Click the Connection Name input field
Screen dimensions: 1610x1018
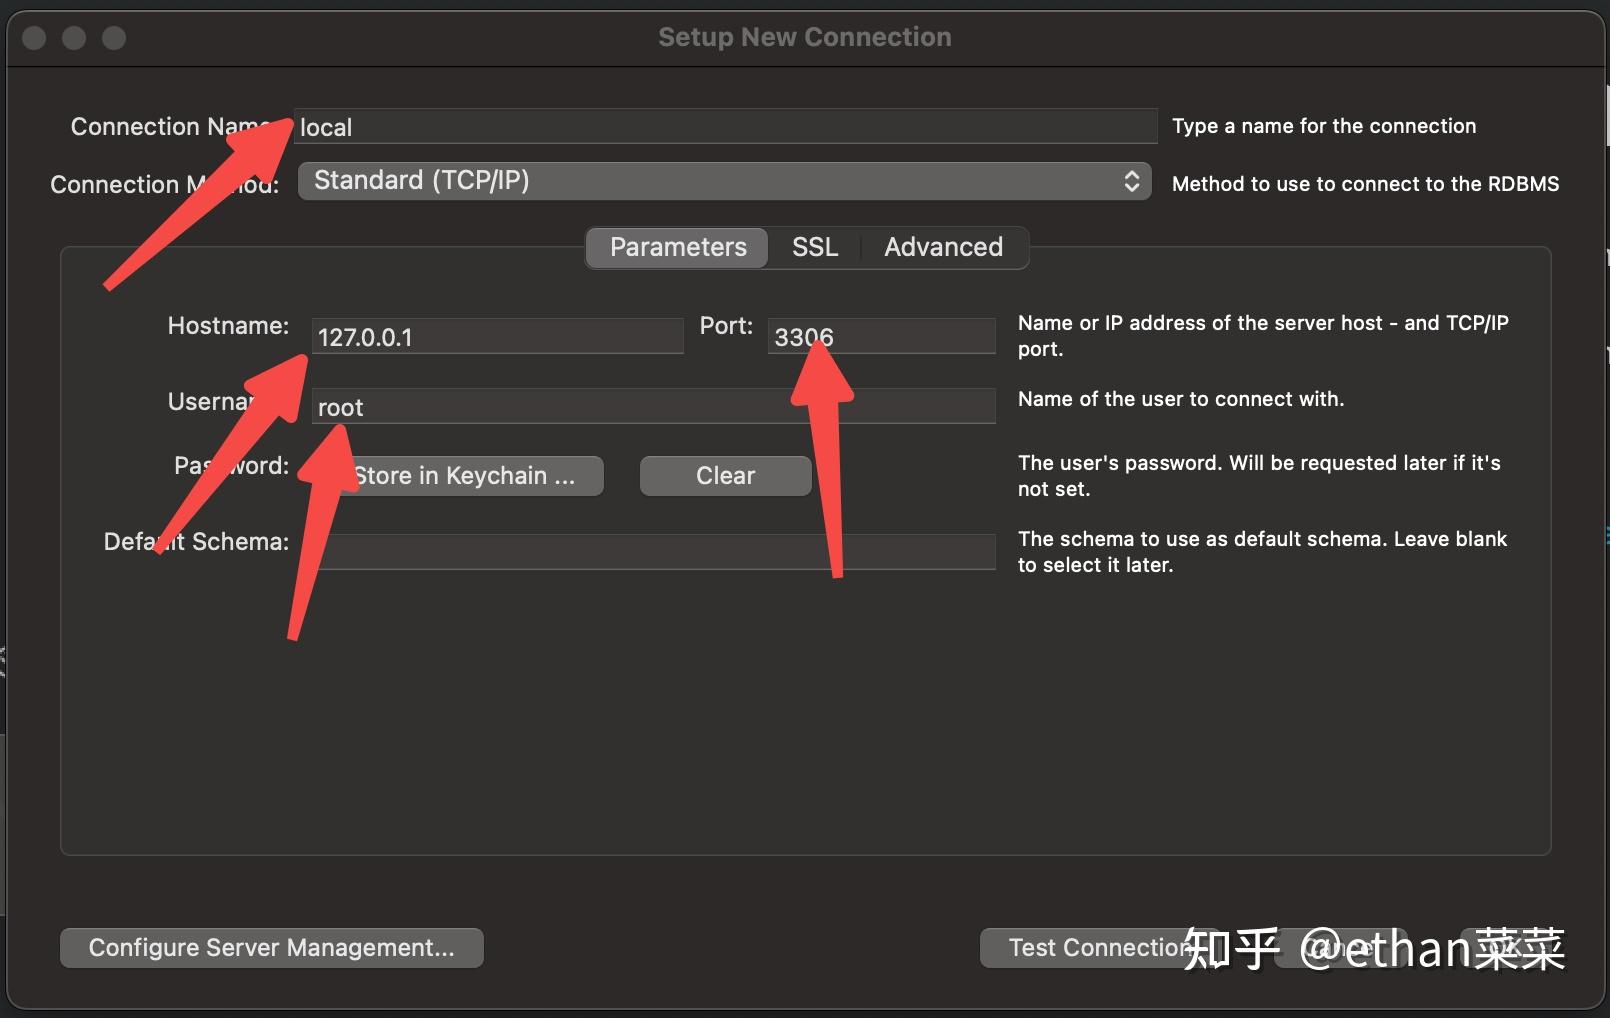pos(725,127)
